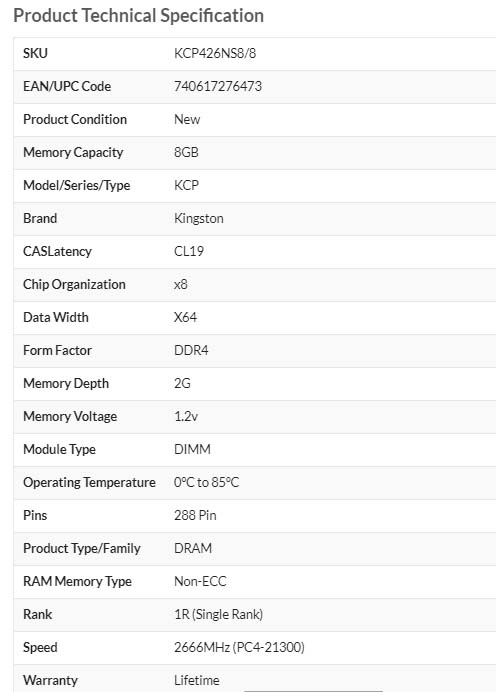Select the EAN/UPC code 740617276473
Viewport: 496px width, 692px height.
click(218, 86)
